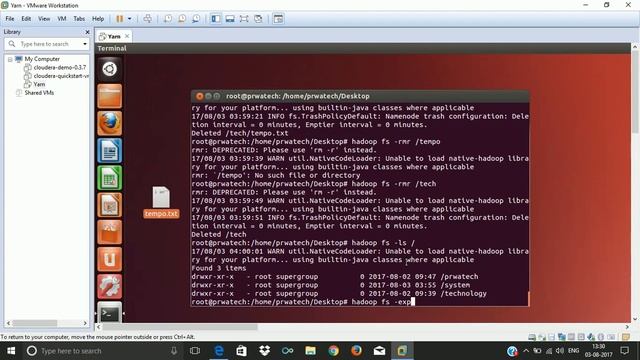This screenshot has height=360, width=640.
Task: Select the cloudera-demo-0.3.7 virtual machine
Action: click(60, 67)
